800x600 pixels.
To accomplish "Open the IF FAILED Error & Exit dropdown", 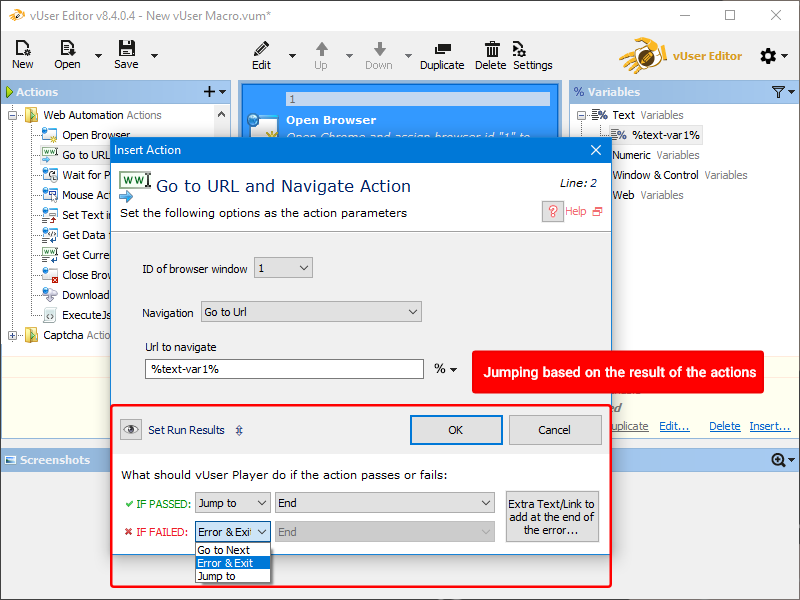I will coord(233,532).
